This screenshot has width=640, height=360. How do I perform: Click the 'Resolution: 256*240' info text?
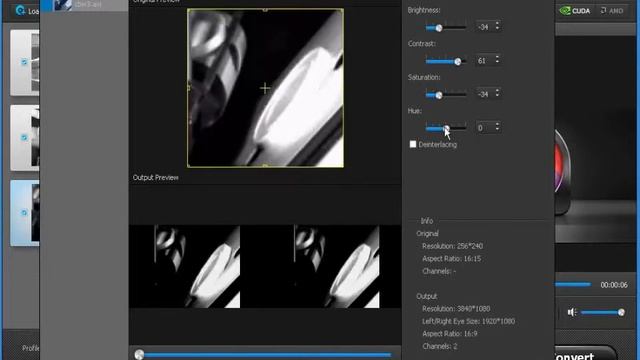tap(452, 246)
